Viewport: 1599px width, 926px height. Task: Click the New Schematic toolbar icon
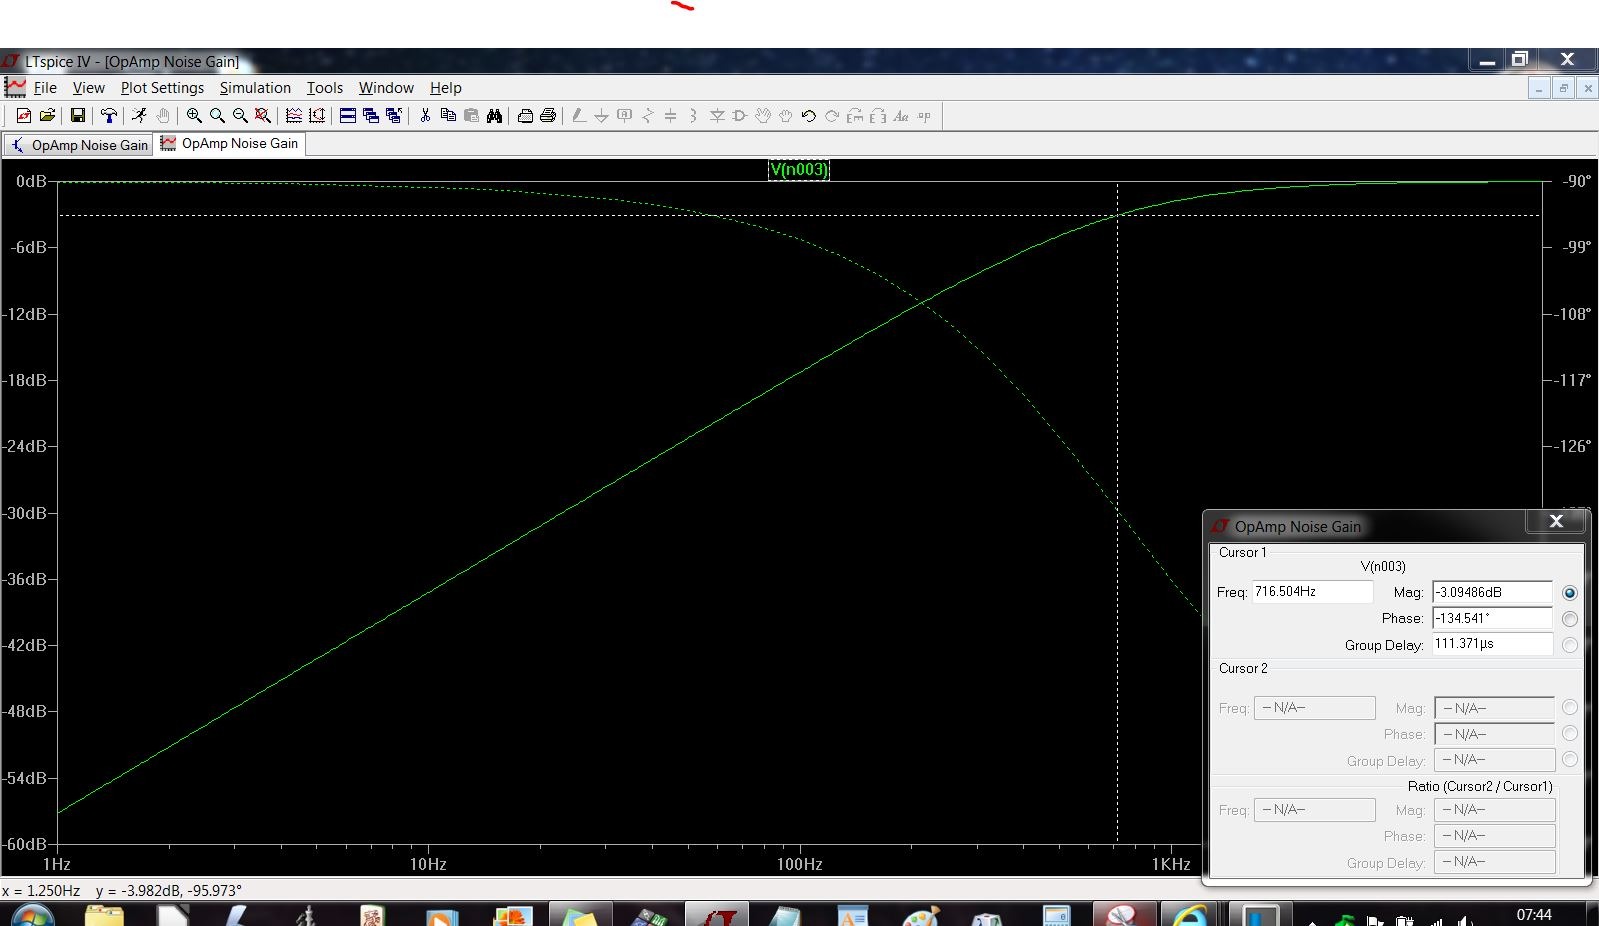coord(23,116)
